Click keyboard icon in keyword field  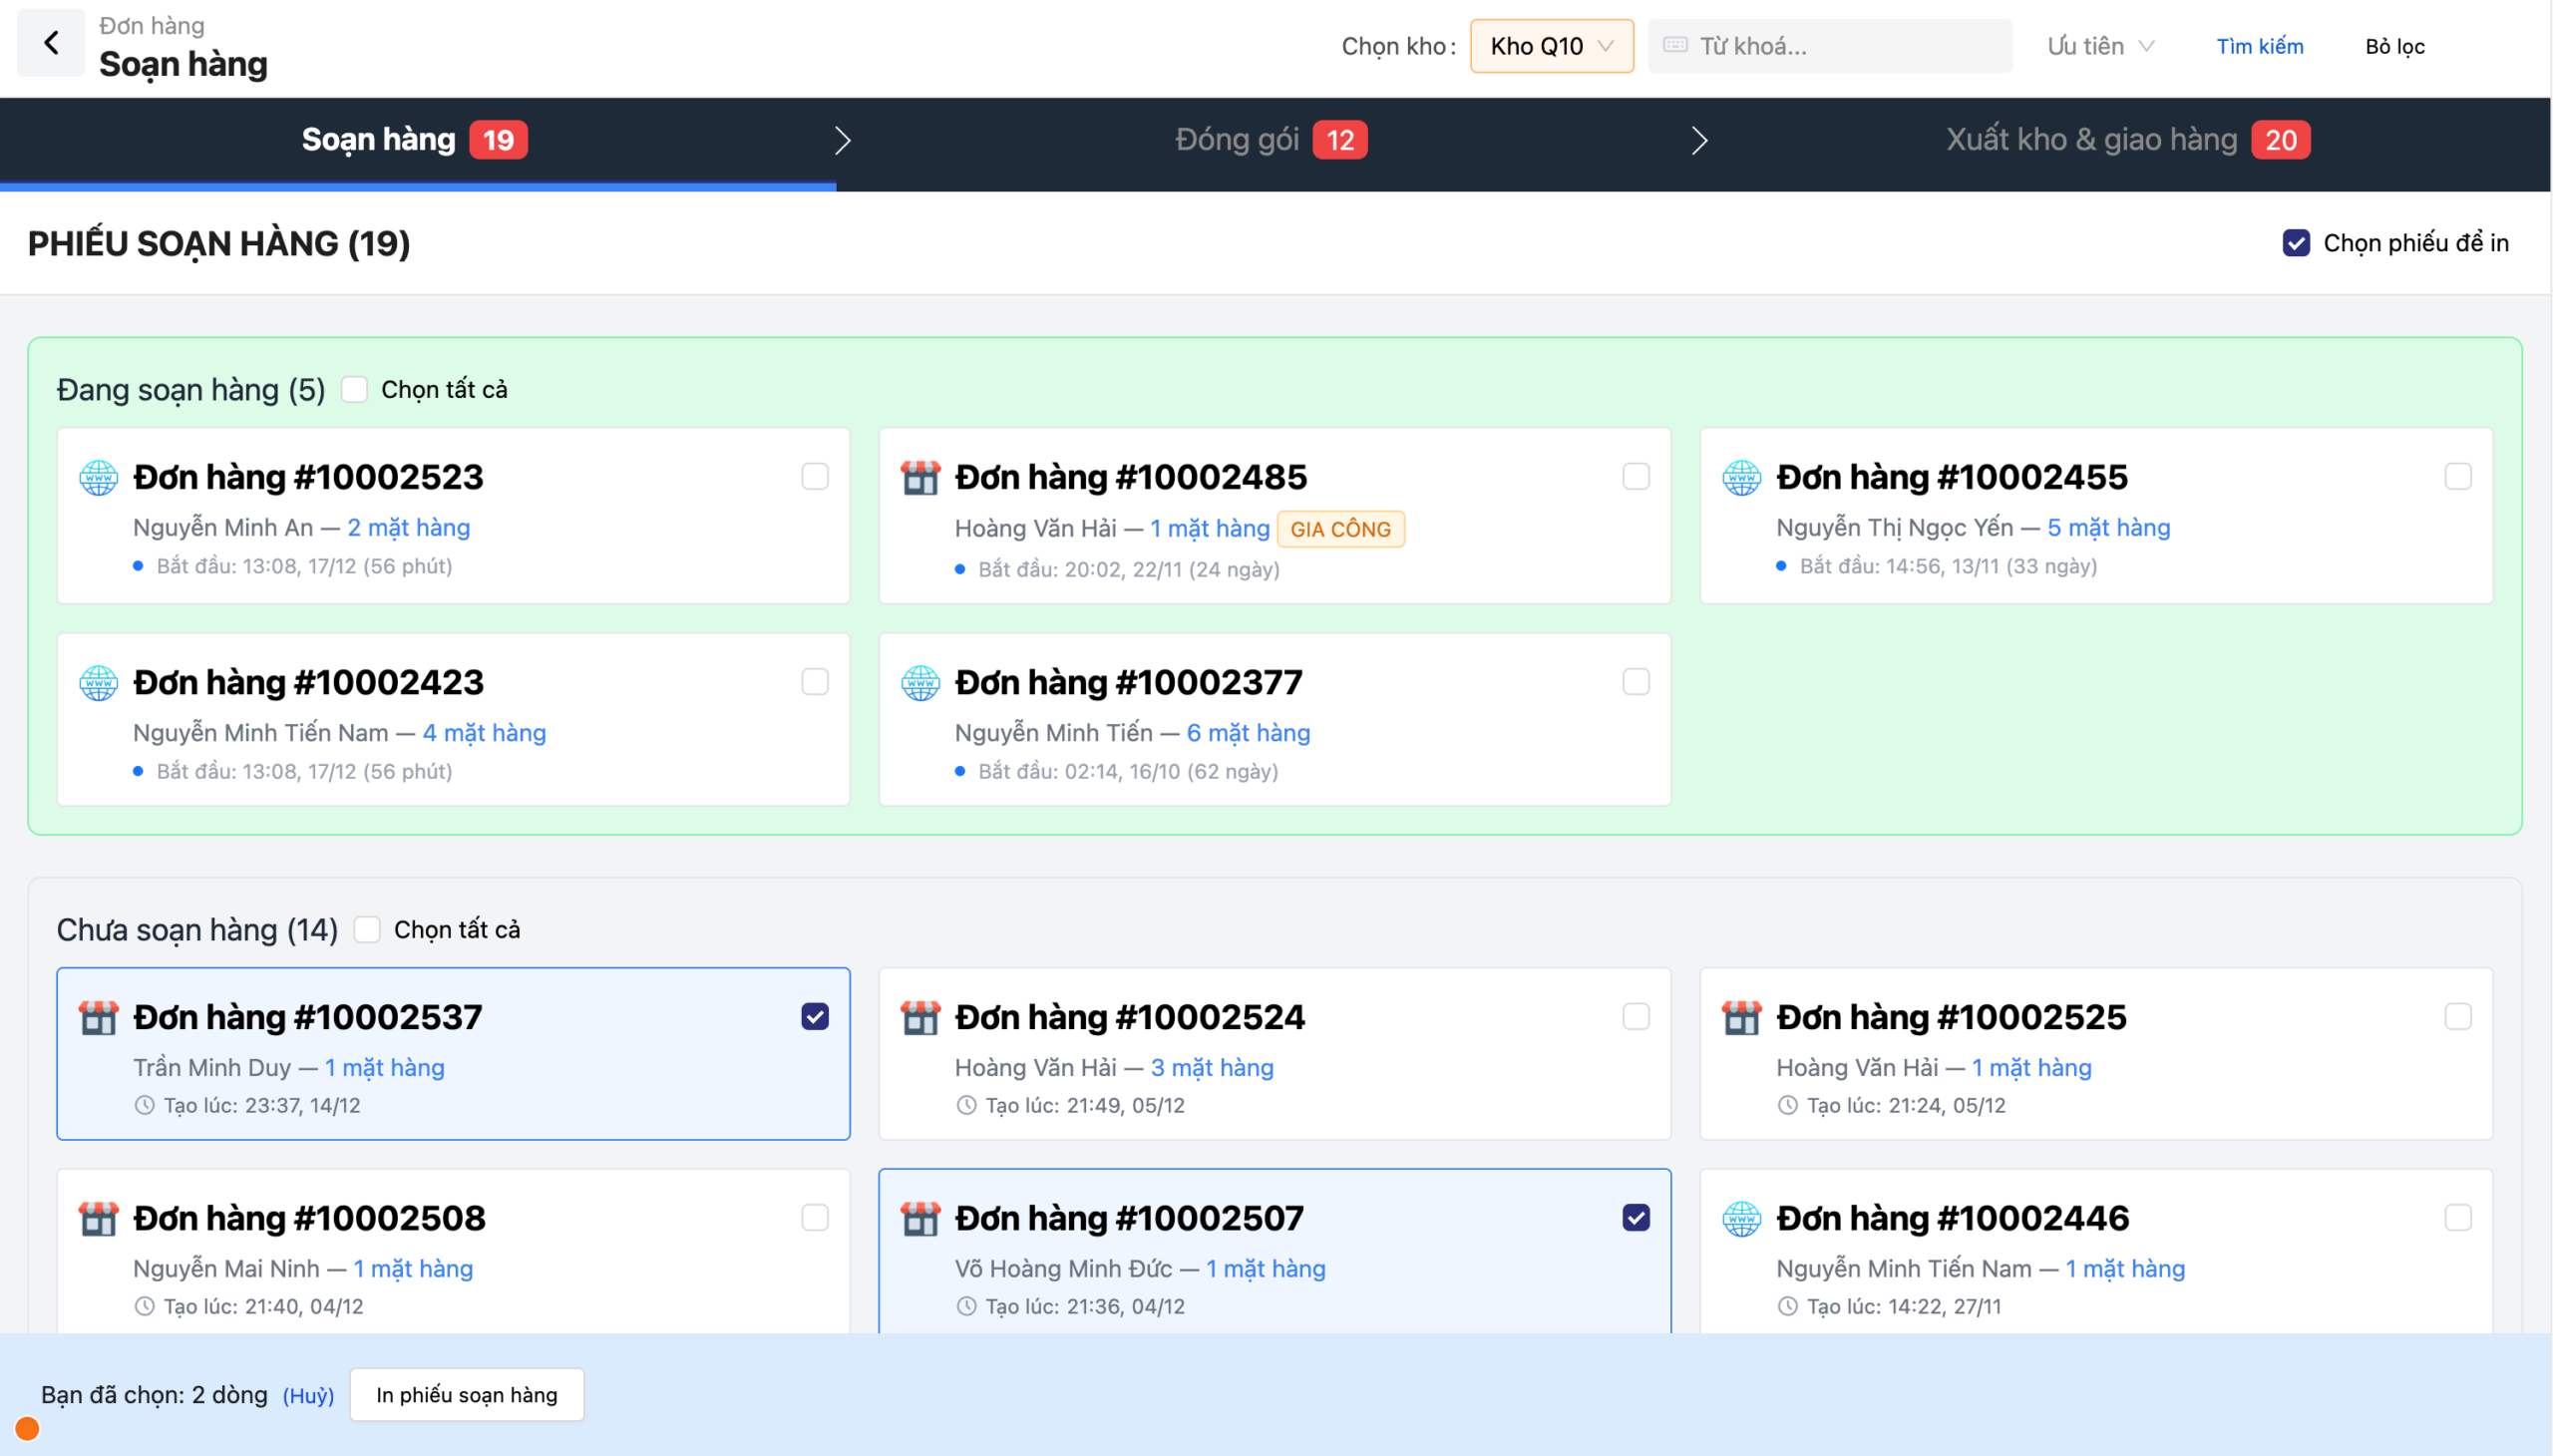[x=1675, y=45]
